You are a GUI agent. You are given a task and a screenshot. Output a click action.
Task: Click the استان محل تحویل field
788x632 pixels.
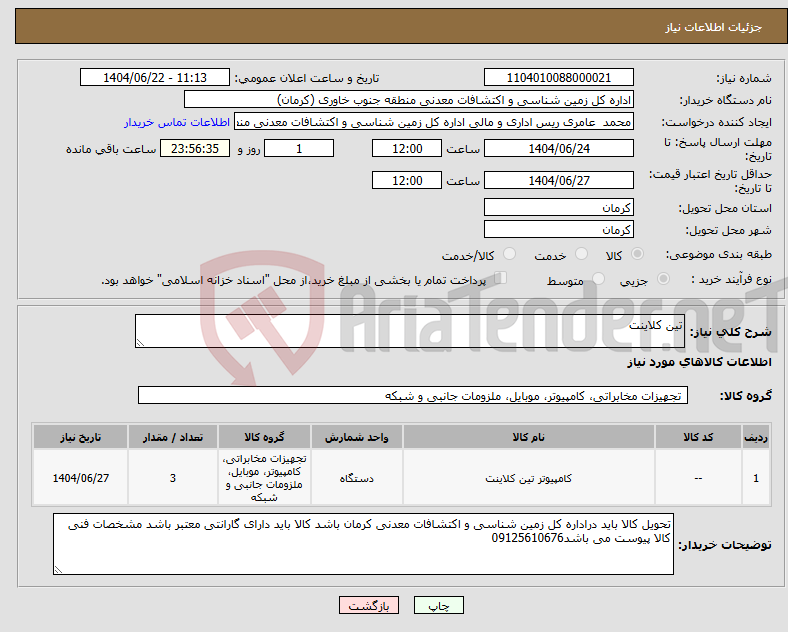point(558,207)
